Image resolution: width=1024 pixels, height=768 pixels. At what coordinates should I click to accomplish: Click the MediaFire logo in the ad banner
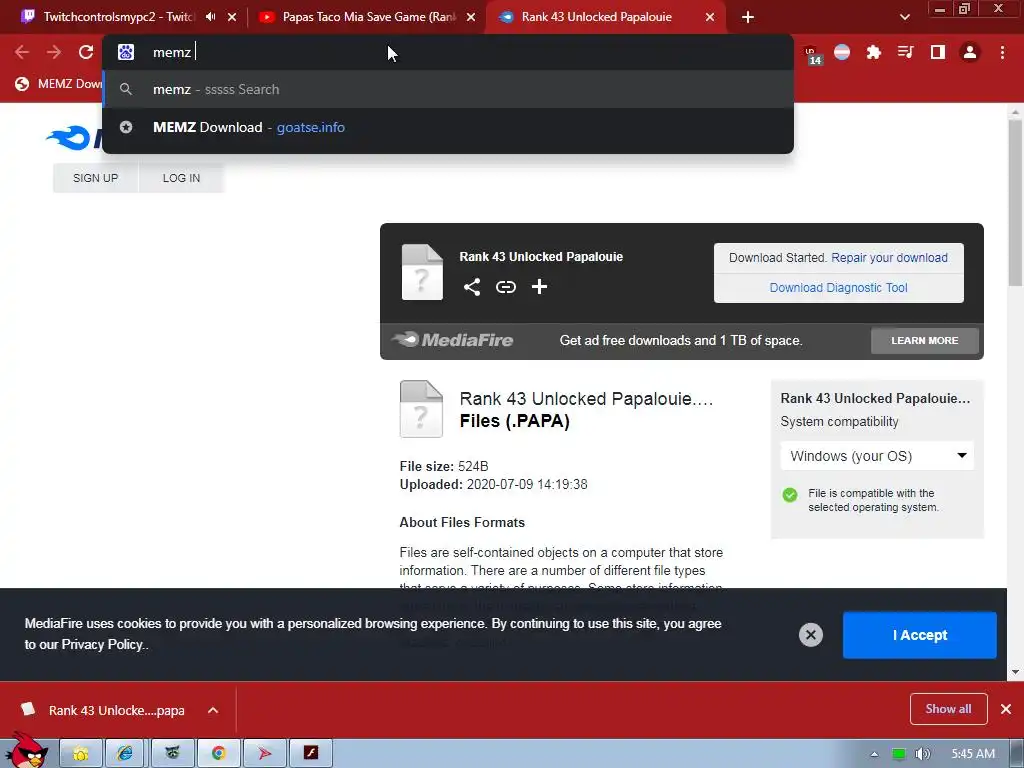(453, 340)
